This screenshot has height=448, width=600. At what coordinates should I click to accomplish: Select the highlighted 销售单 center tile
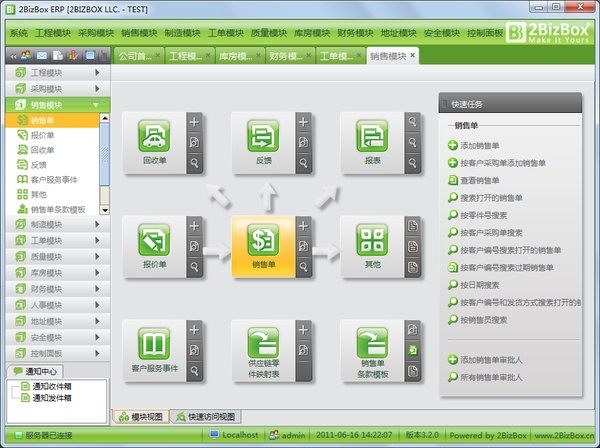pyautogui.click(x=263, y=247)
